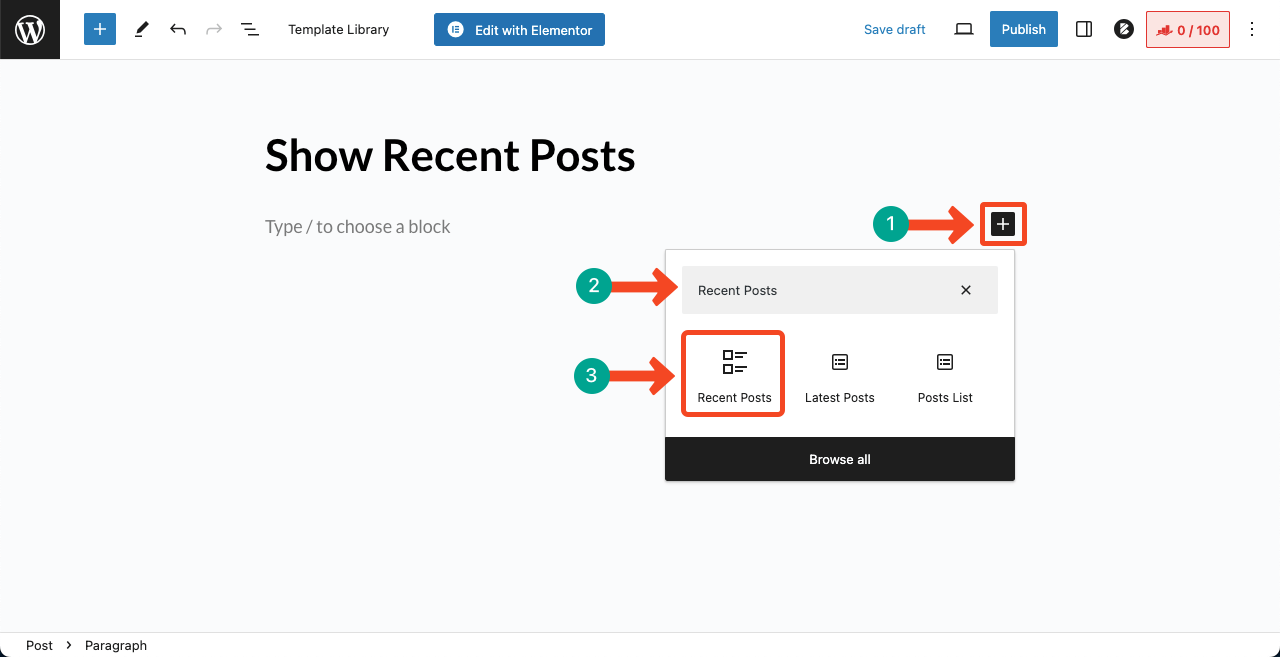Select the pencil Tools icon
The image size is (1280, 657).
[x=141, y=30]
